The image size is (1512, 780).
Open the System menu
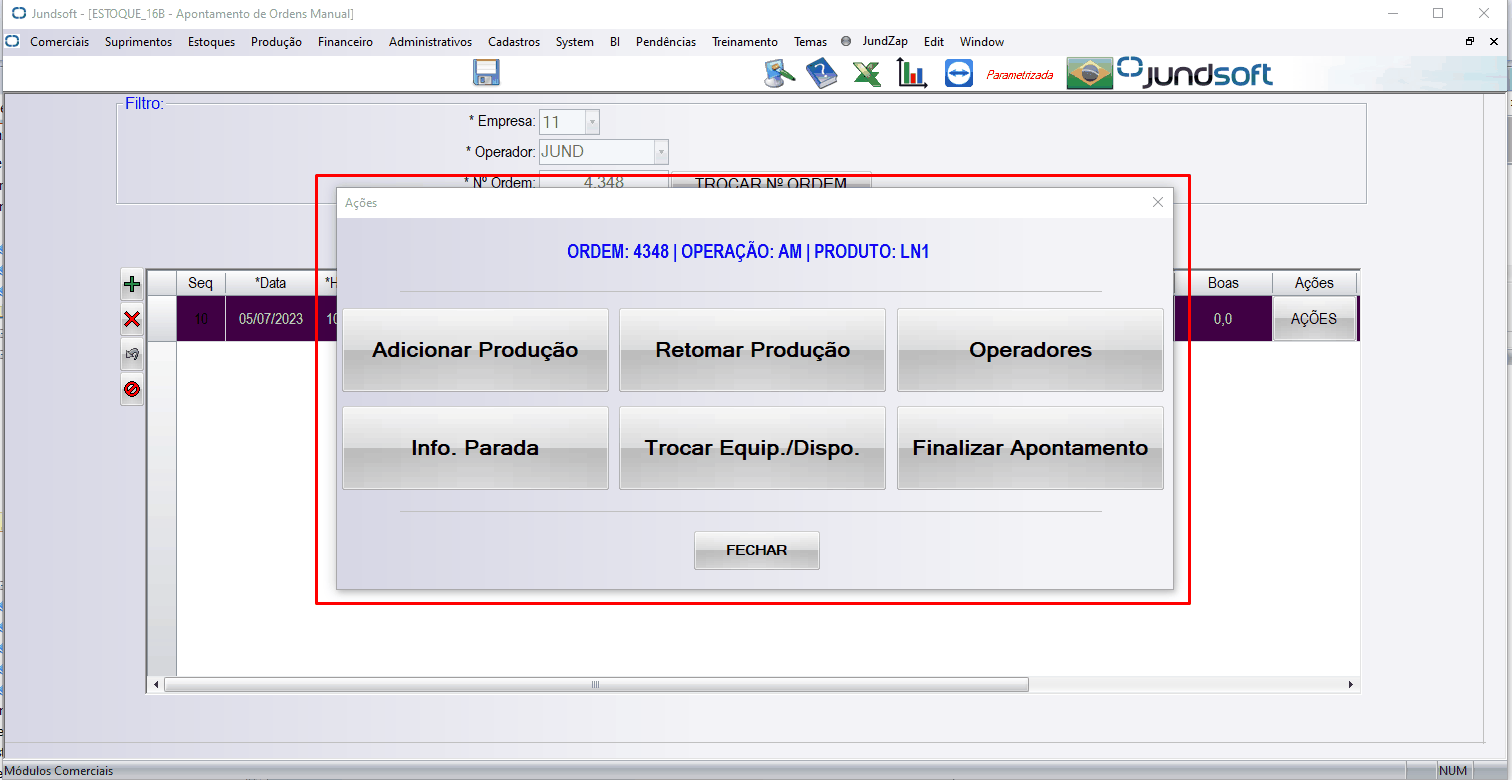pos(575,42)
